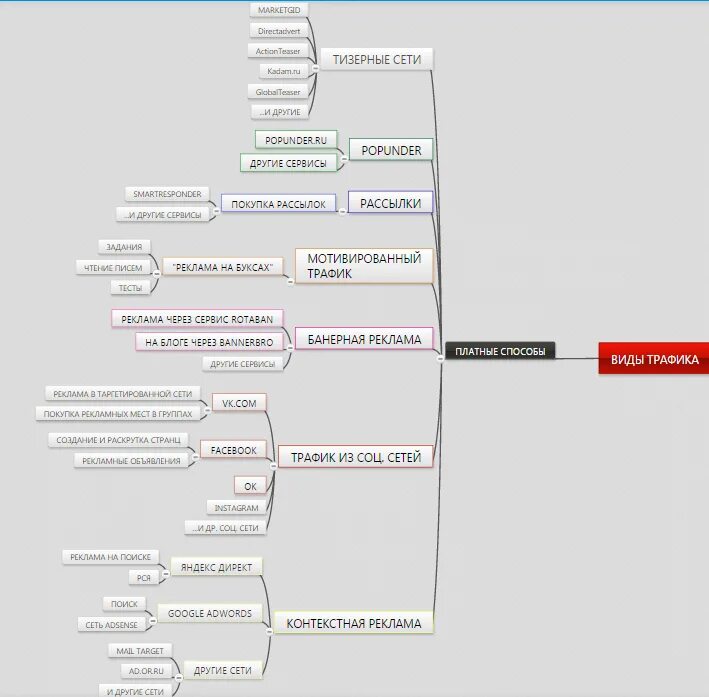Click the AD.OR.RU leaf node
The height and width of the screenshot is (697, 709).
pyautogui.click(x=146, y=671)
